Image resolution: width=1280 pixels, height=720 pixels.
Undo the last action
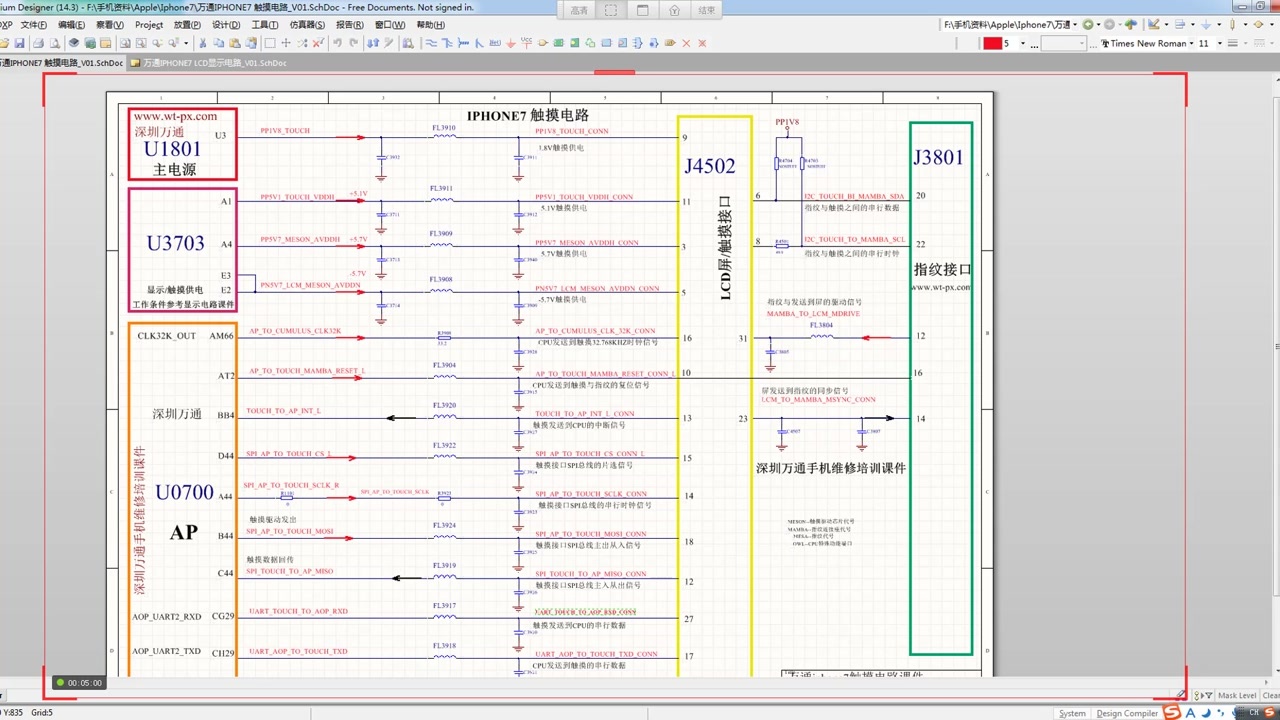pos(338,43)
